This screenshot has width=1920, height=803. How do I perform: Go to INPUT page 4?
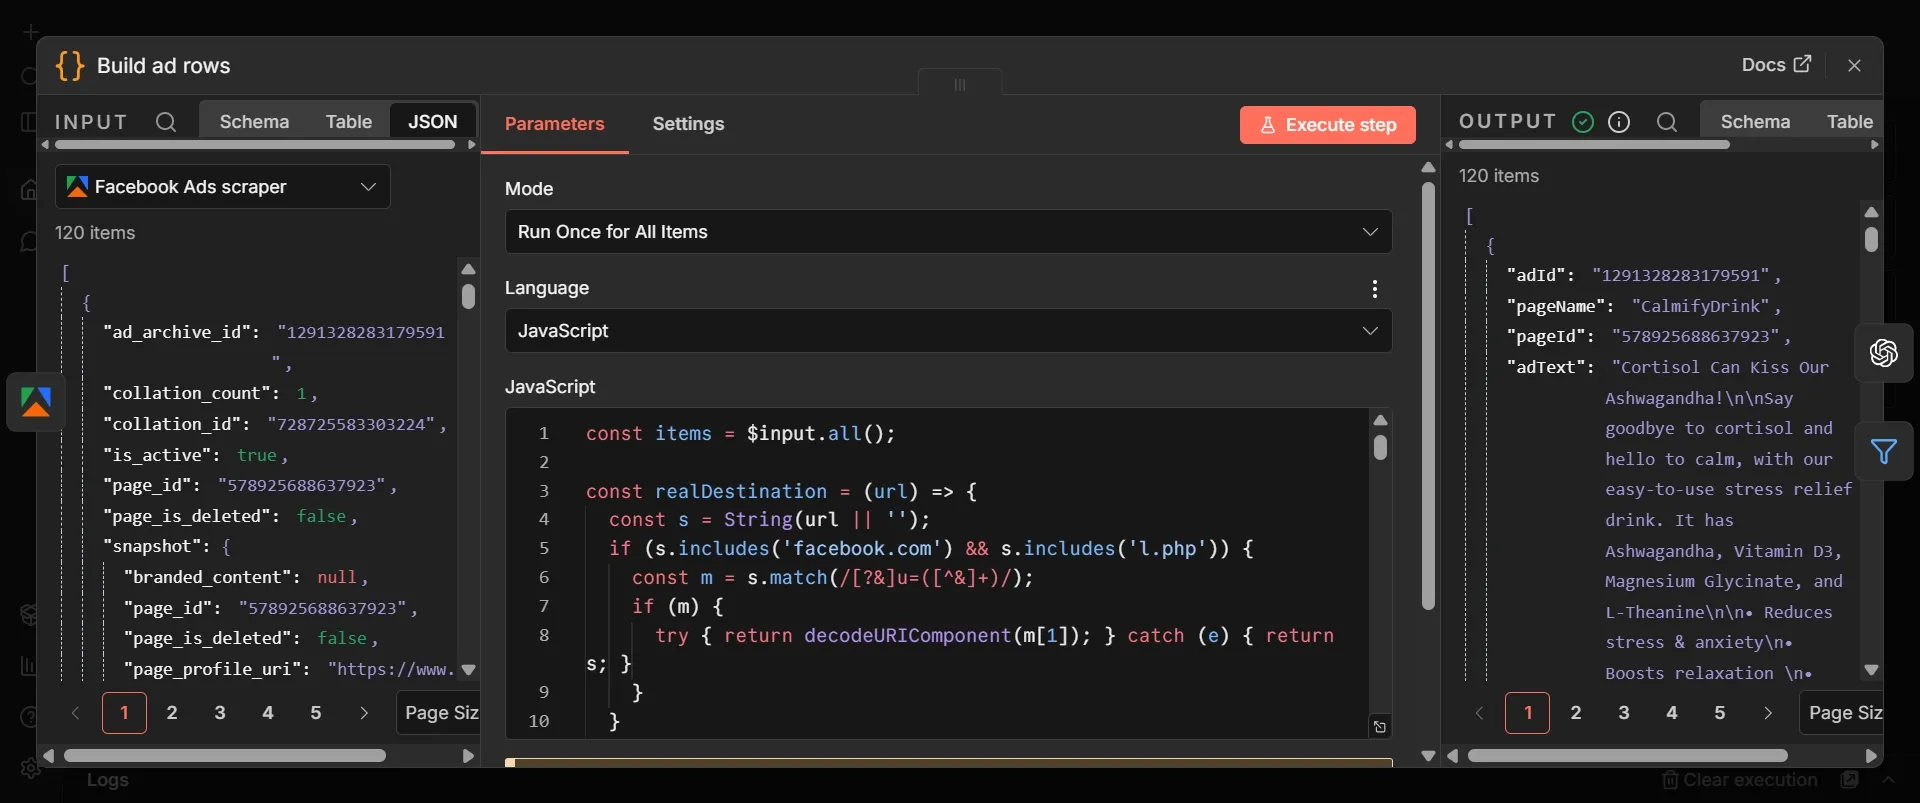click(268, 713)
